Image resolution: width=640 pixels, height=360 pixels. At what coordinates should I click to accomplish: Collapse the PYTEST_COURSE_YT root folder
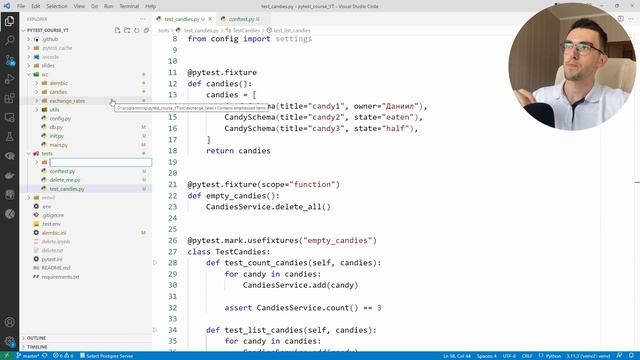(47, 30)
